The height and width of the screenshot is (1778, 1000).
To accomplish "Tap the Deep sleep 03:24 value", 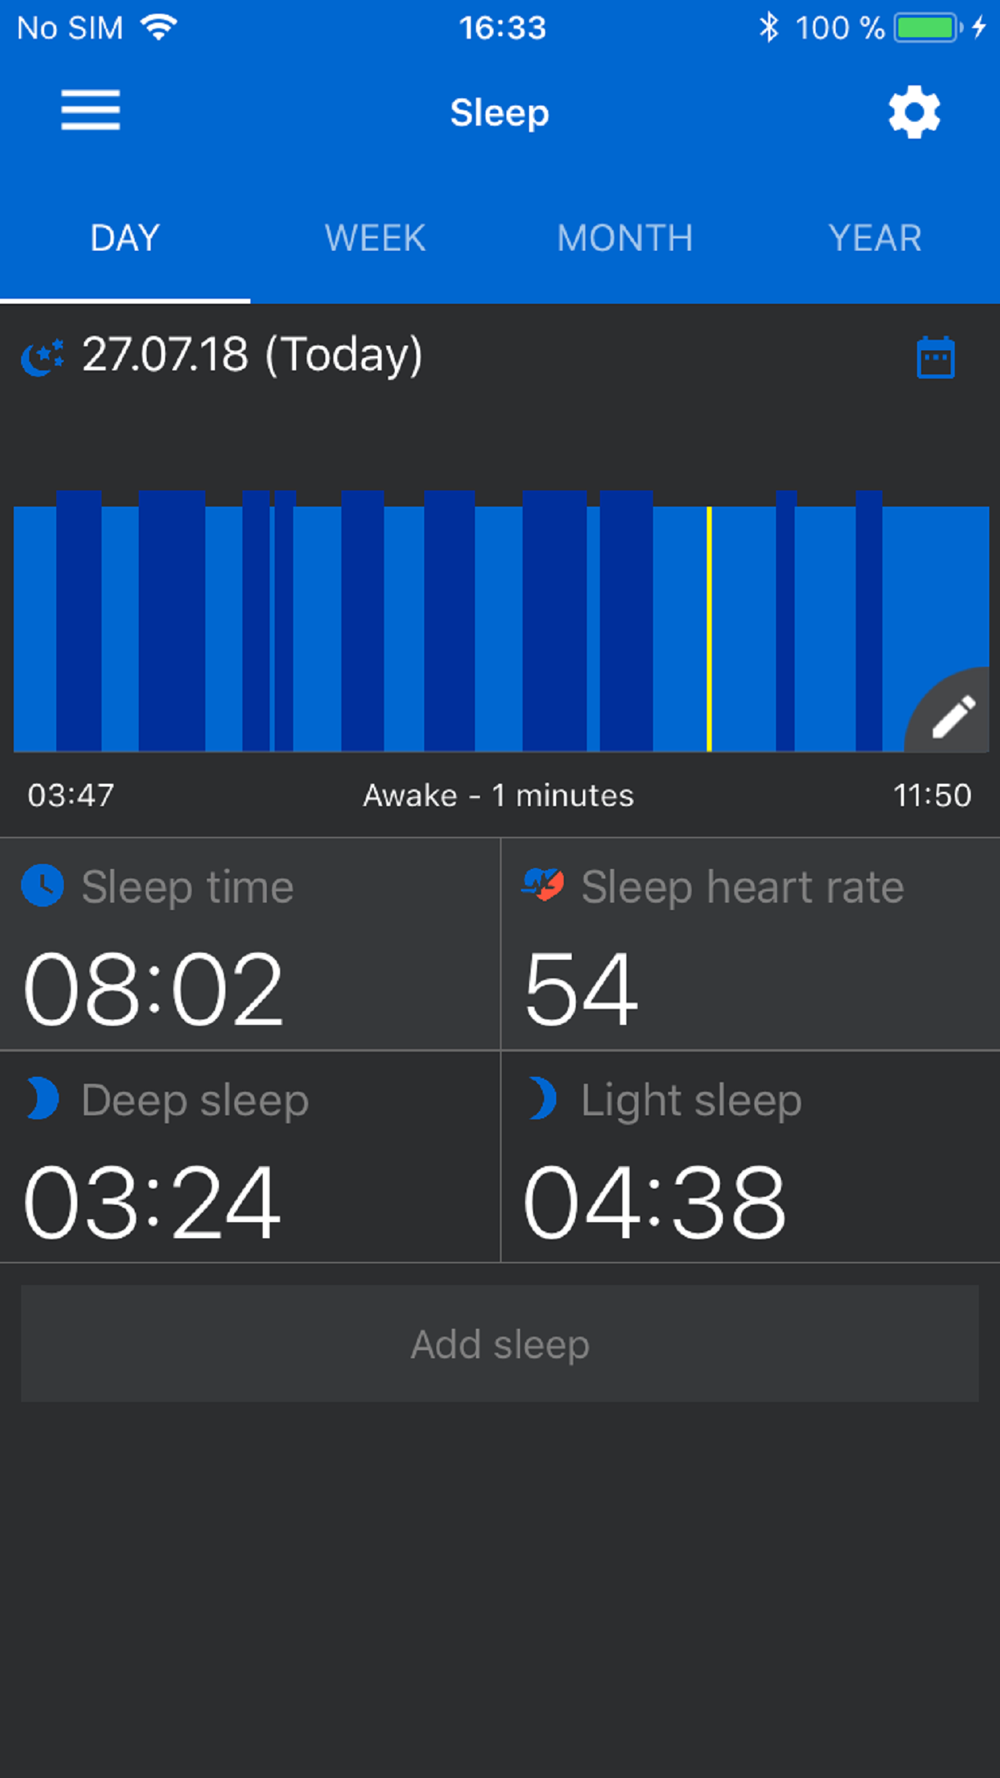I will (x=152, y=1202).
